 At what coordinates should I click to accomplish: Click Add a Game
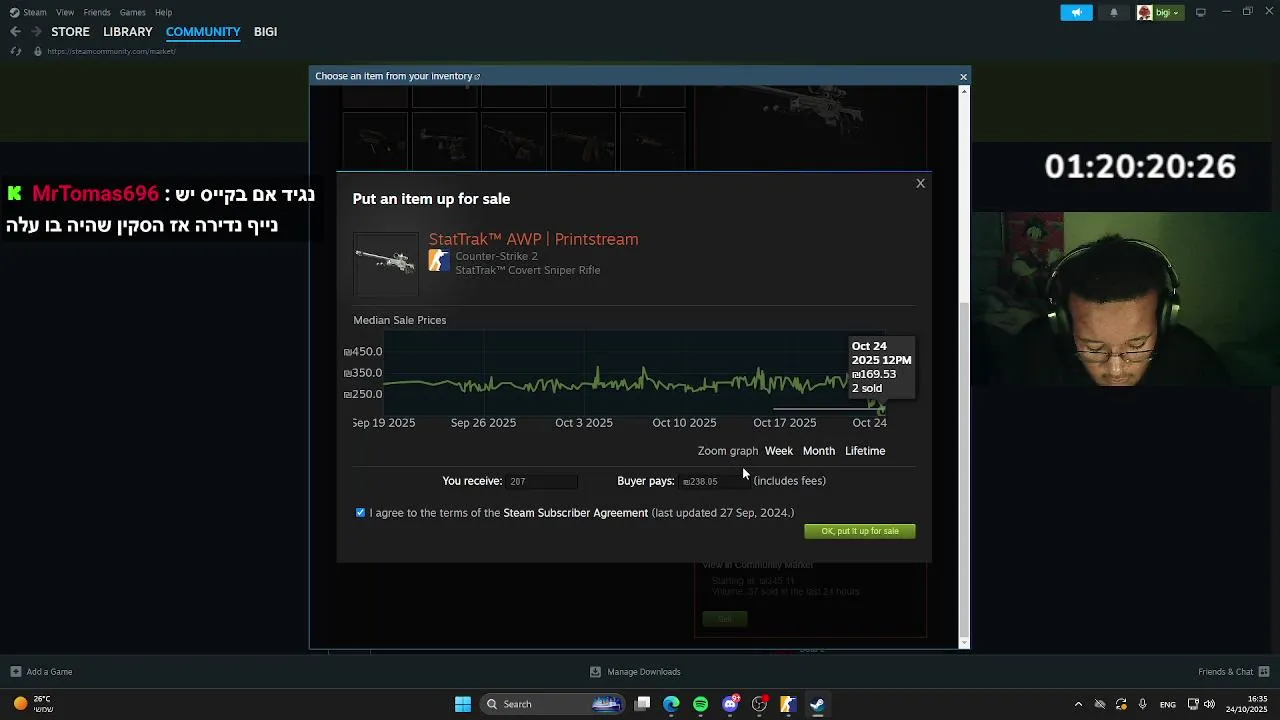41,672
